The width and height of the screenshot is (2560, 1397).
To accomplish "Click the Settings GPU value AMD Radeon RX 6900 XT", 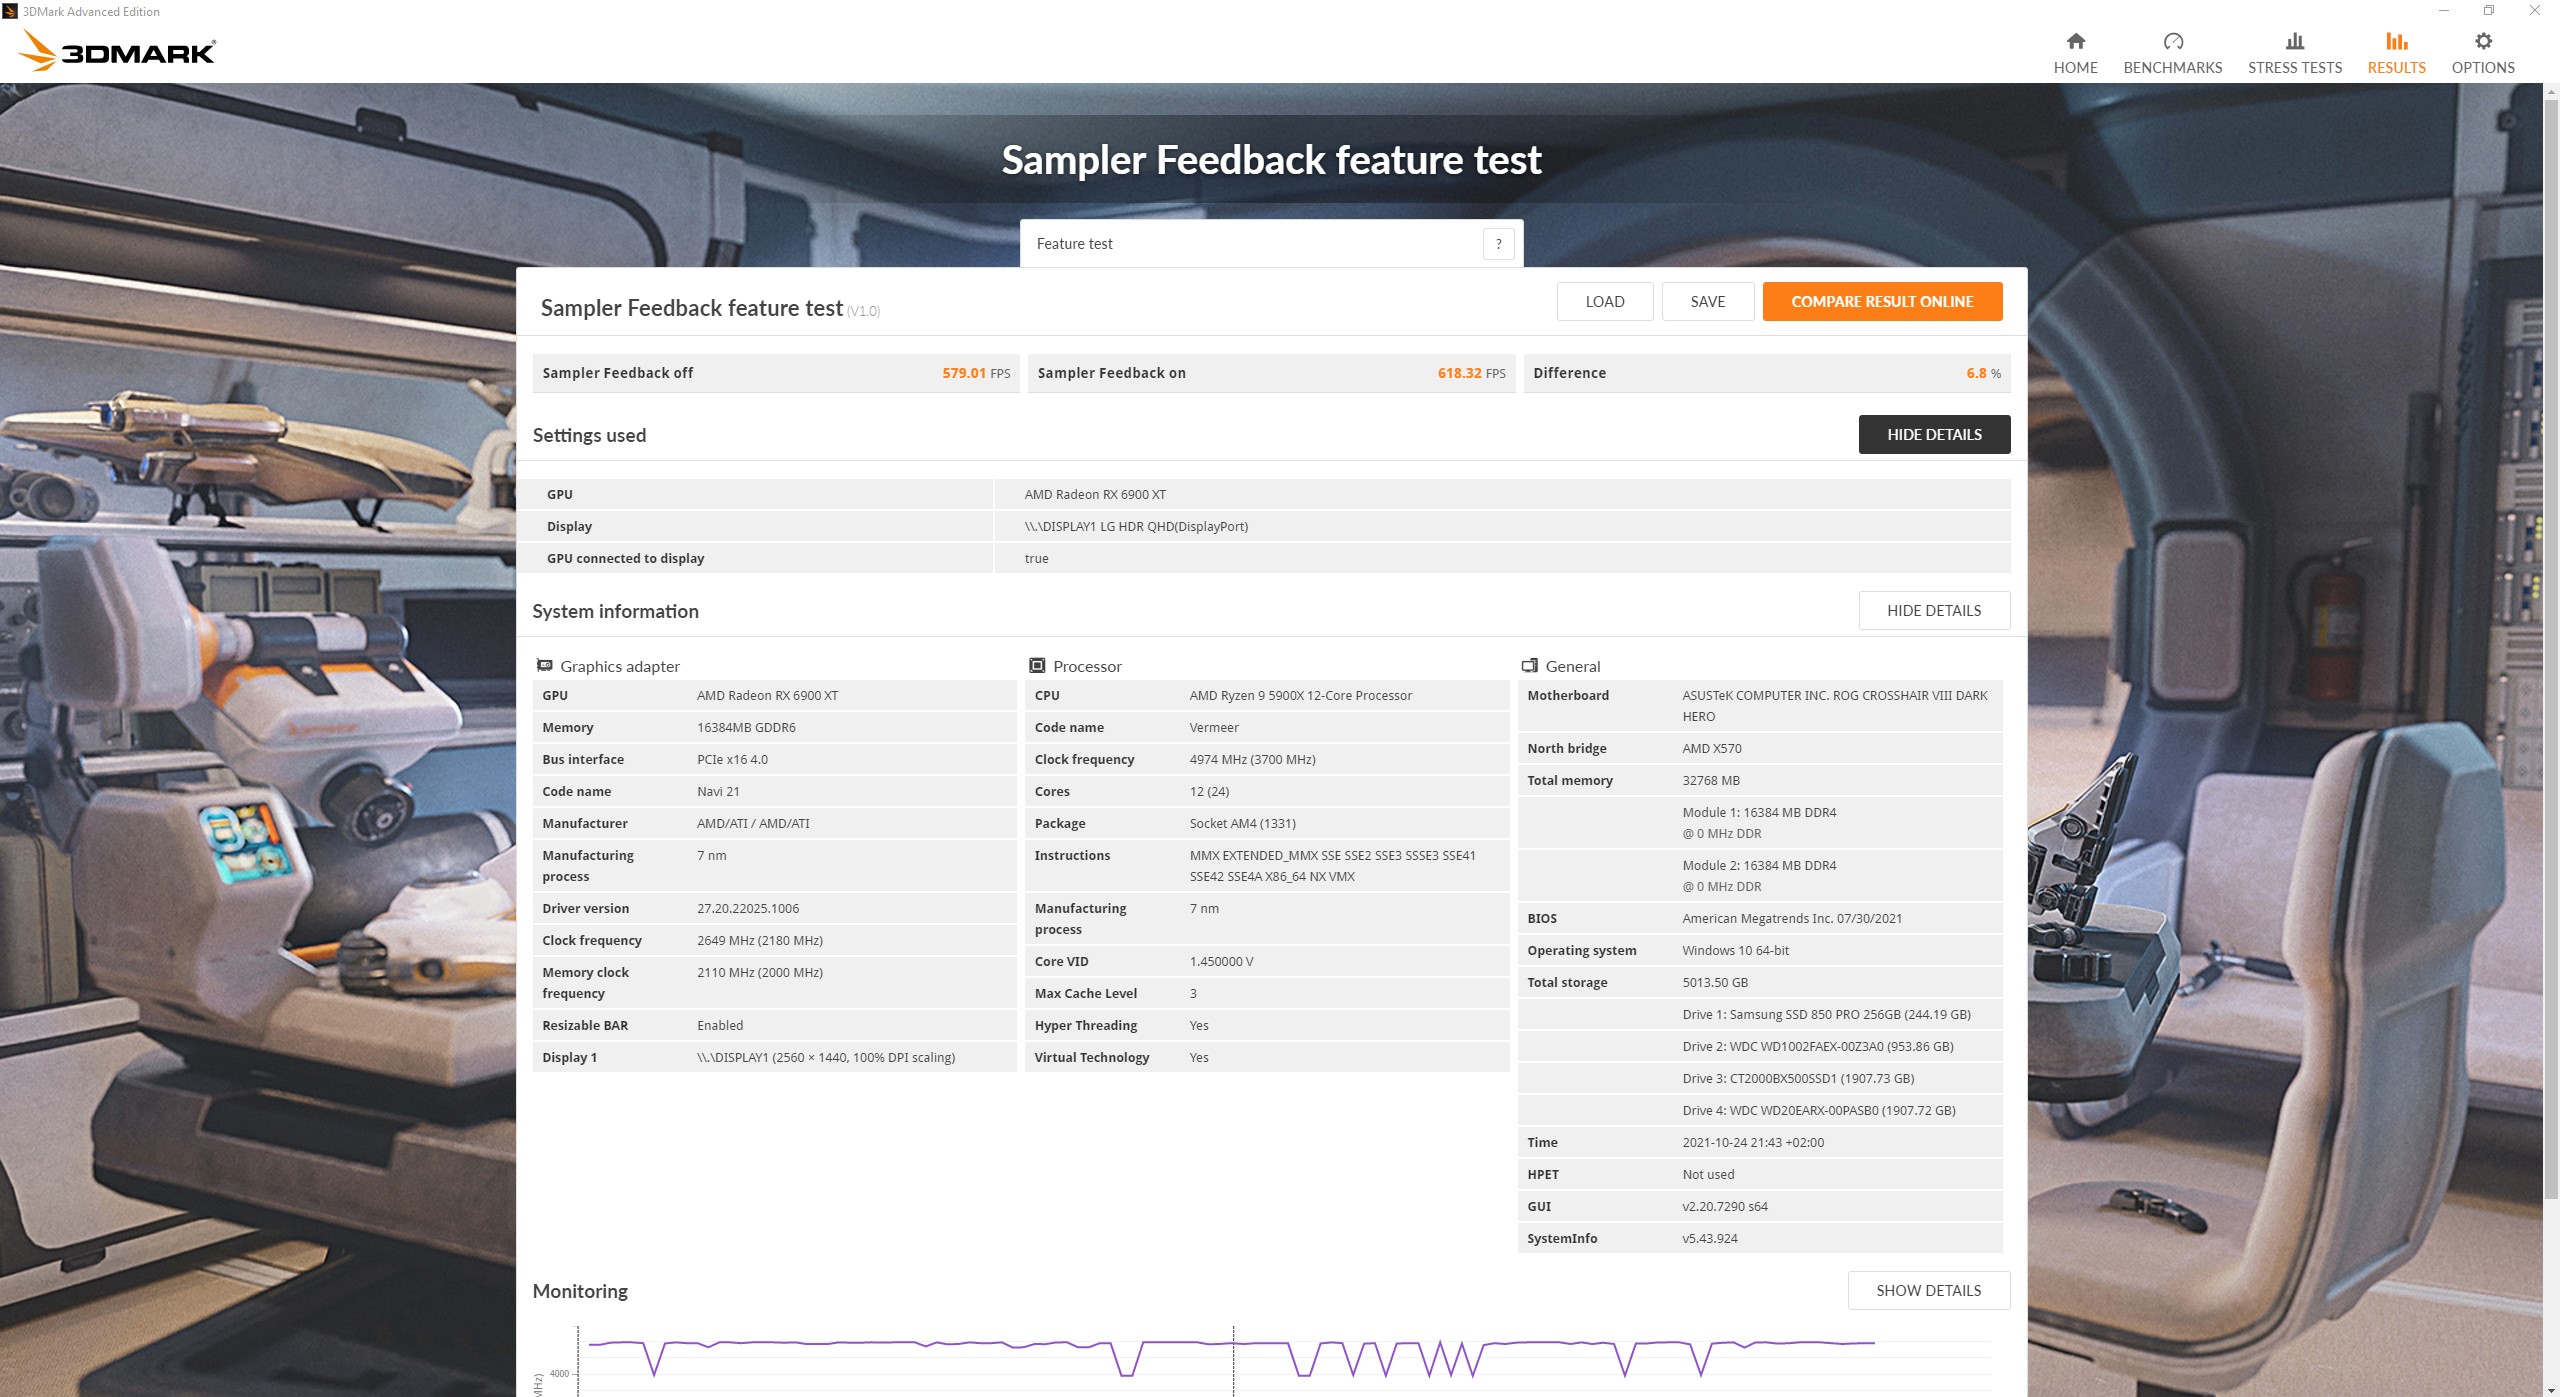I will (x=1095, y=495).
